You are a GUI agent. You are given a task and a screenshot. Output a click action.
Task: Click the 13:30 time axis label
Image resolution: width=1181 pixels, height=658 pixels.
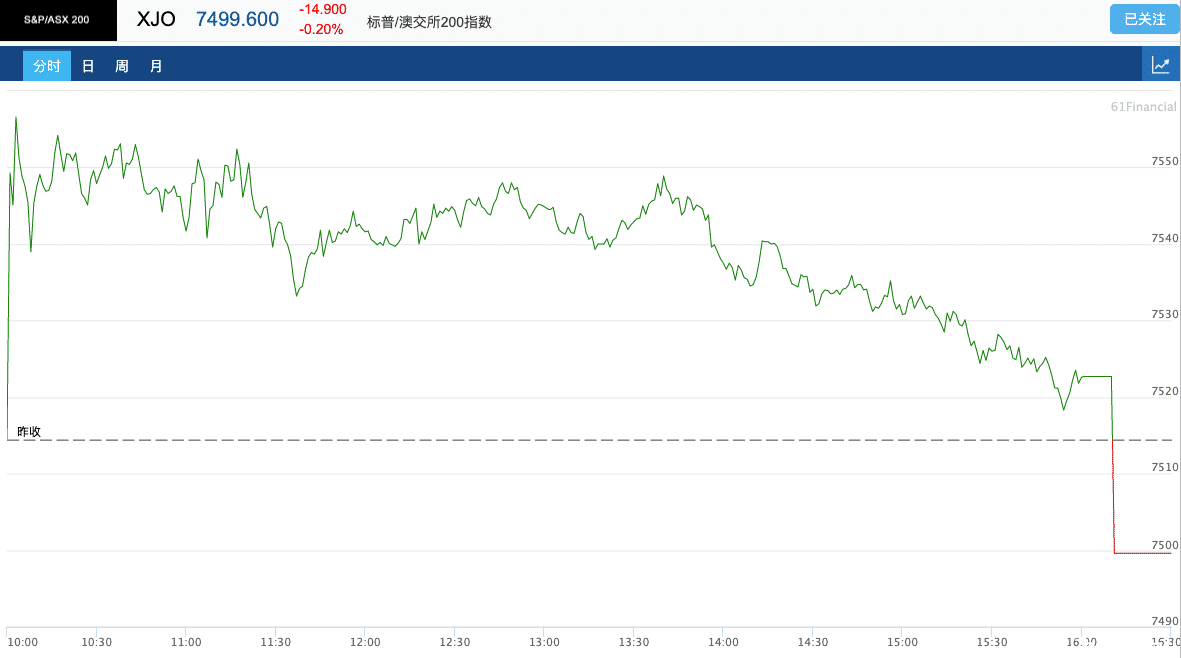coord(634,642)
